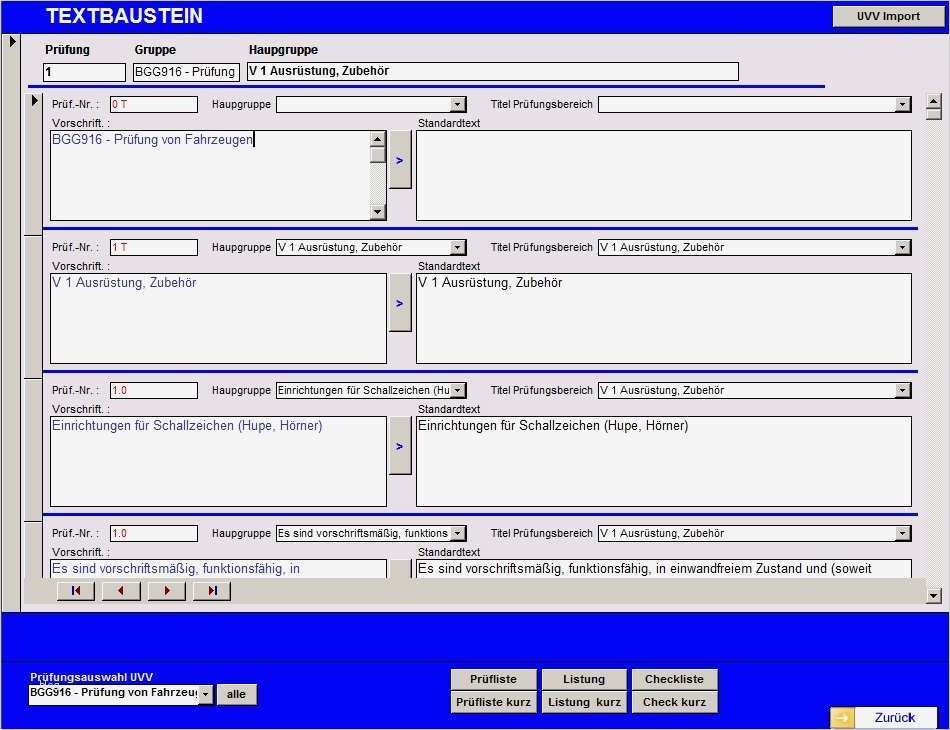Click Standardtext box with Einrichtungen für Schallzeichen
Image resolution: width=950 pixels, height=730 pixels.
[663, 462]
